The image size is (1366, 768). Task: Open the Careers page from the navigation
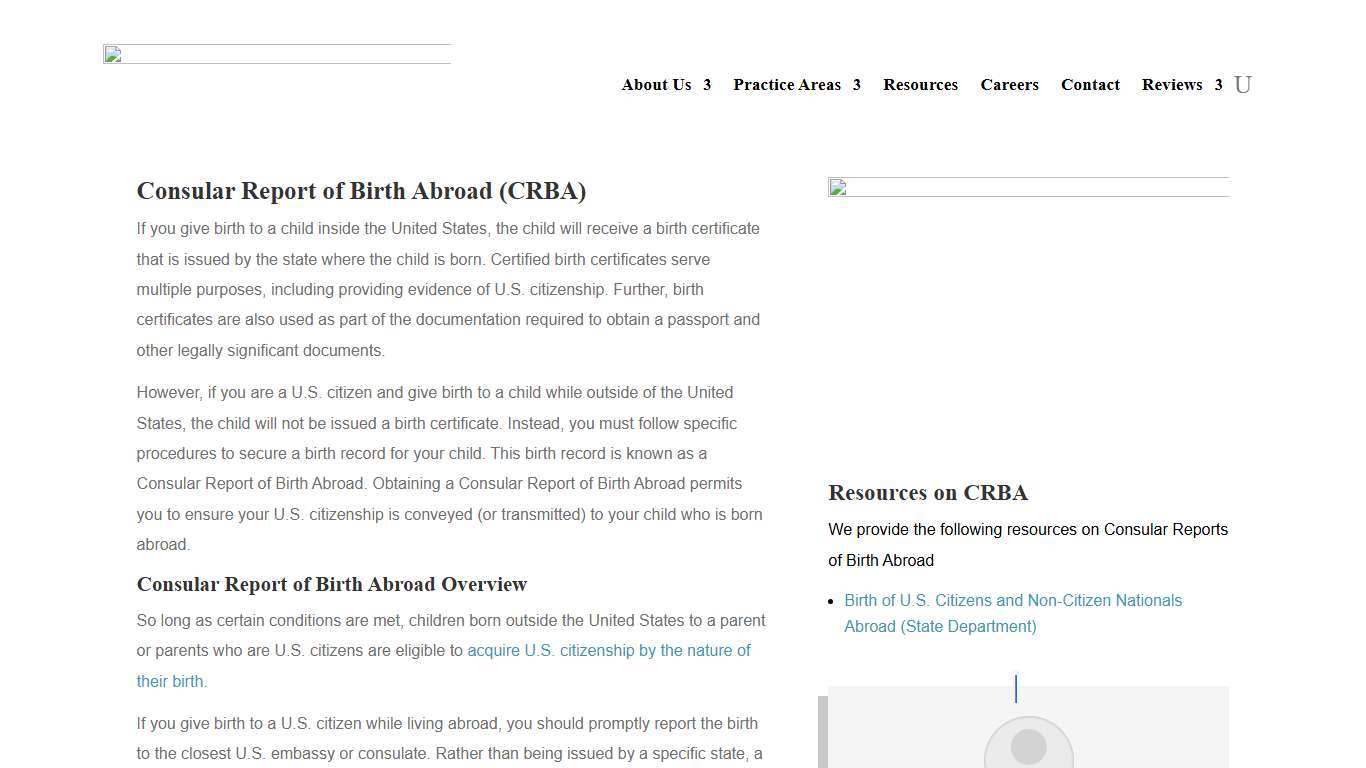tap(1010, 85)
